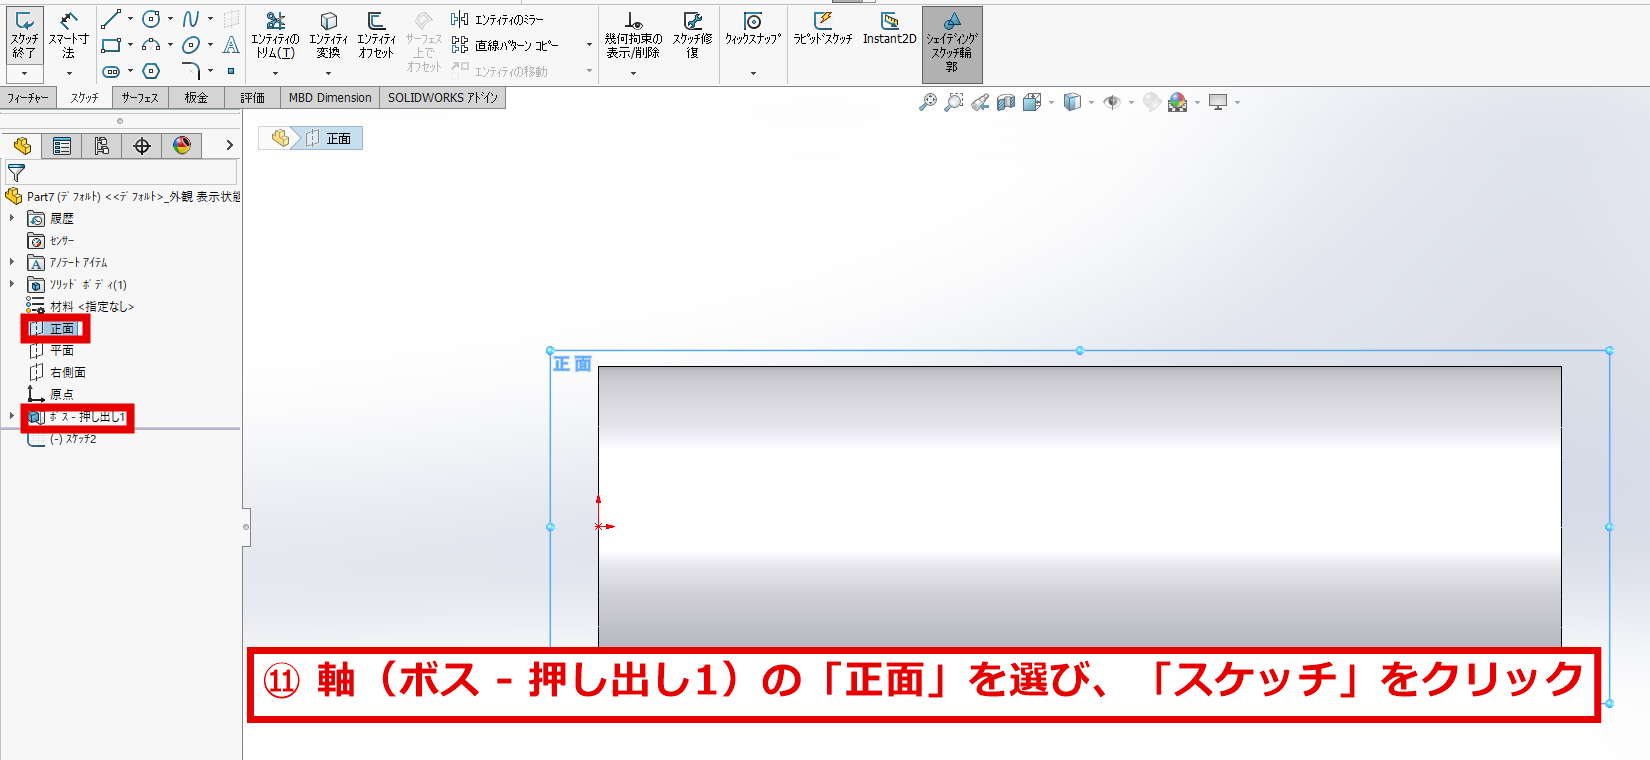Click the feature tree filter field
Image resolution: width=1650 pixels, height=760 pixels.
click(121, 173)
